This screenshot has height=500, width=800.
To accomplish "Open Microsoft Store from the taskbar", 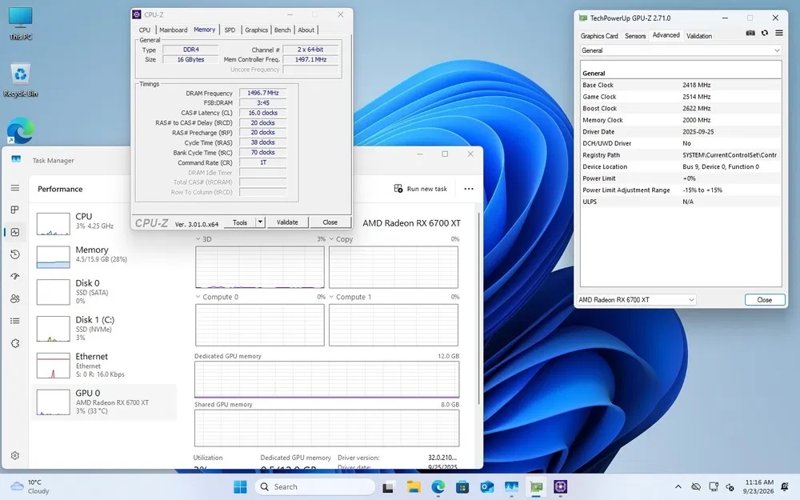I will [462, 487].
